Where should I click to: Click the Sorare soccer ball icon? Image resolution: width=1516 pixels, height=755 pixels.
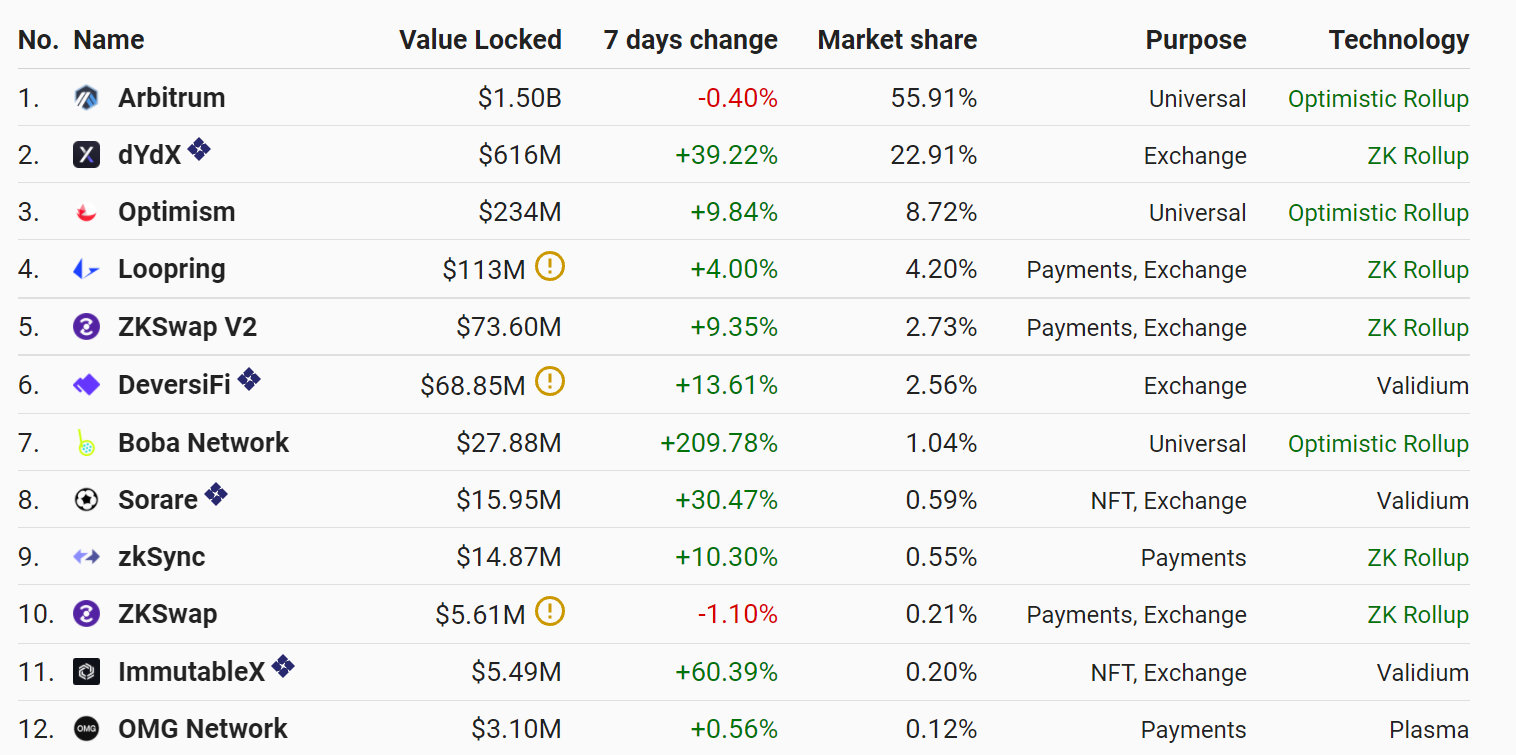pos(87,500)
